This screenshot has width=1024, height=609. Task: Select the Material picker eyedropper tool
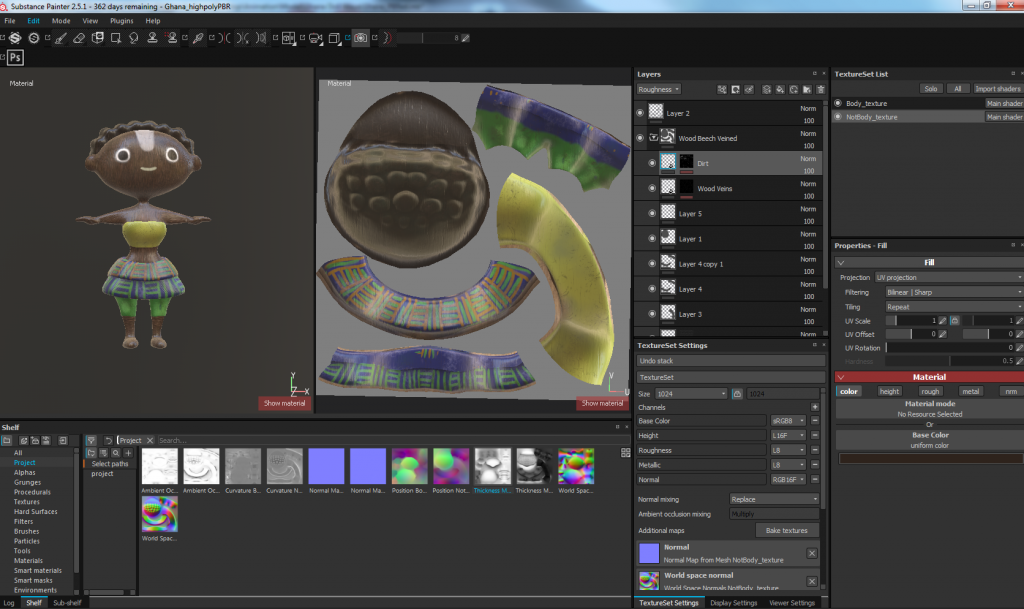(198, 39)
